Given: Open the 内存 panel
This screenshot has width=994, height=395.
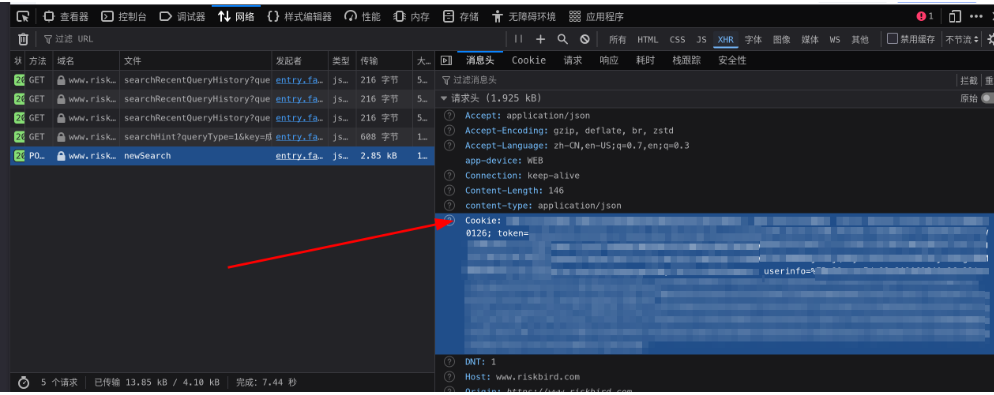Looking at the screenshot, I should click(x=411, y=16).
